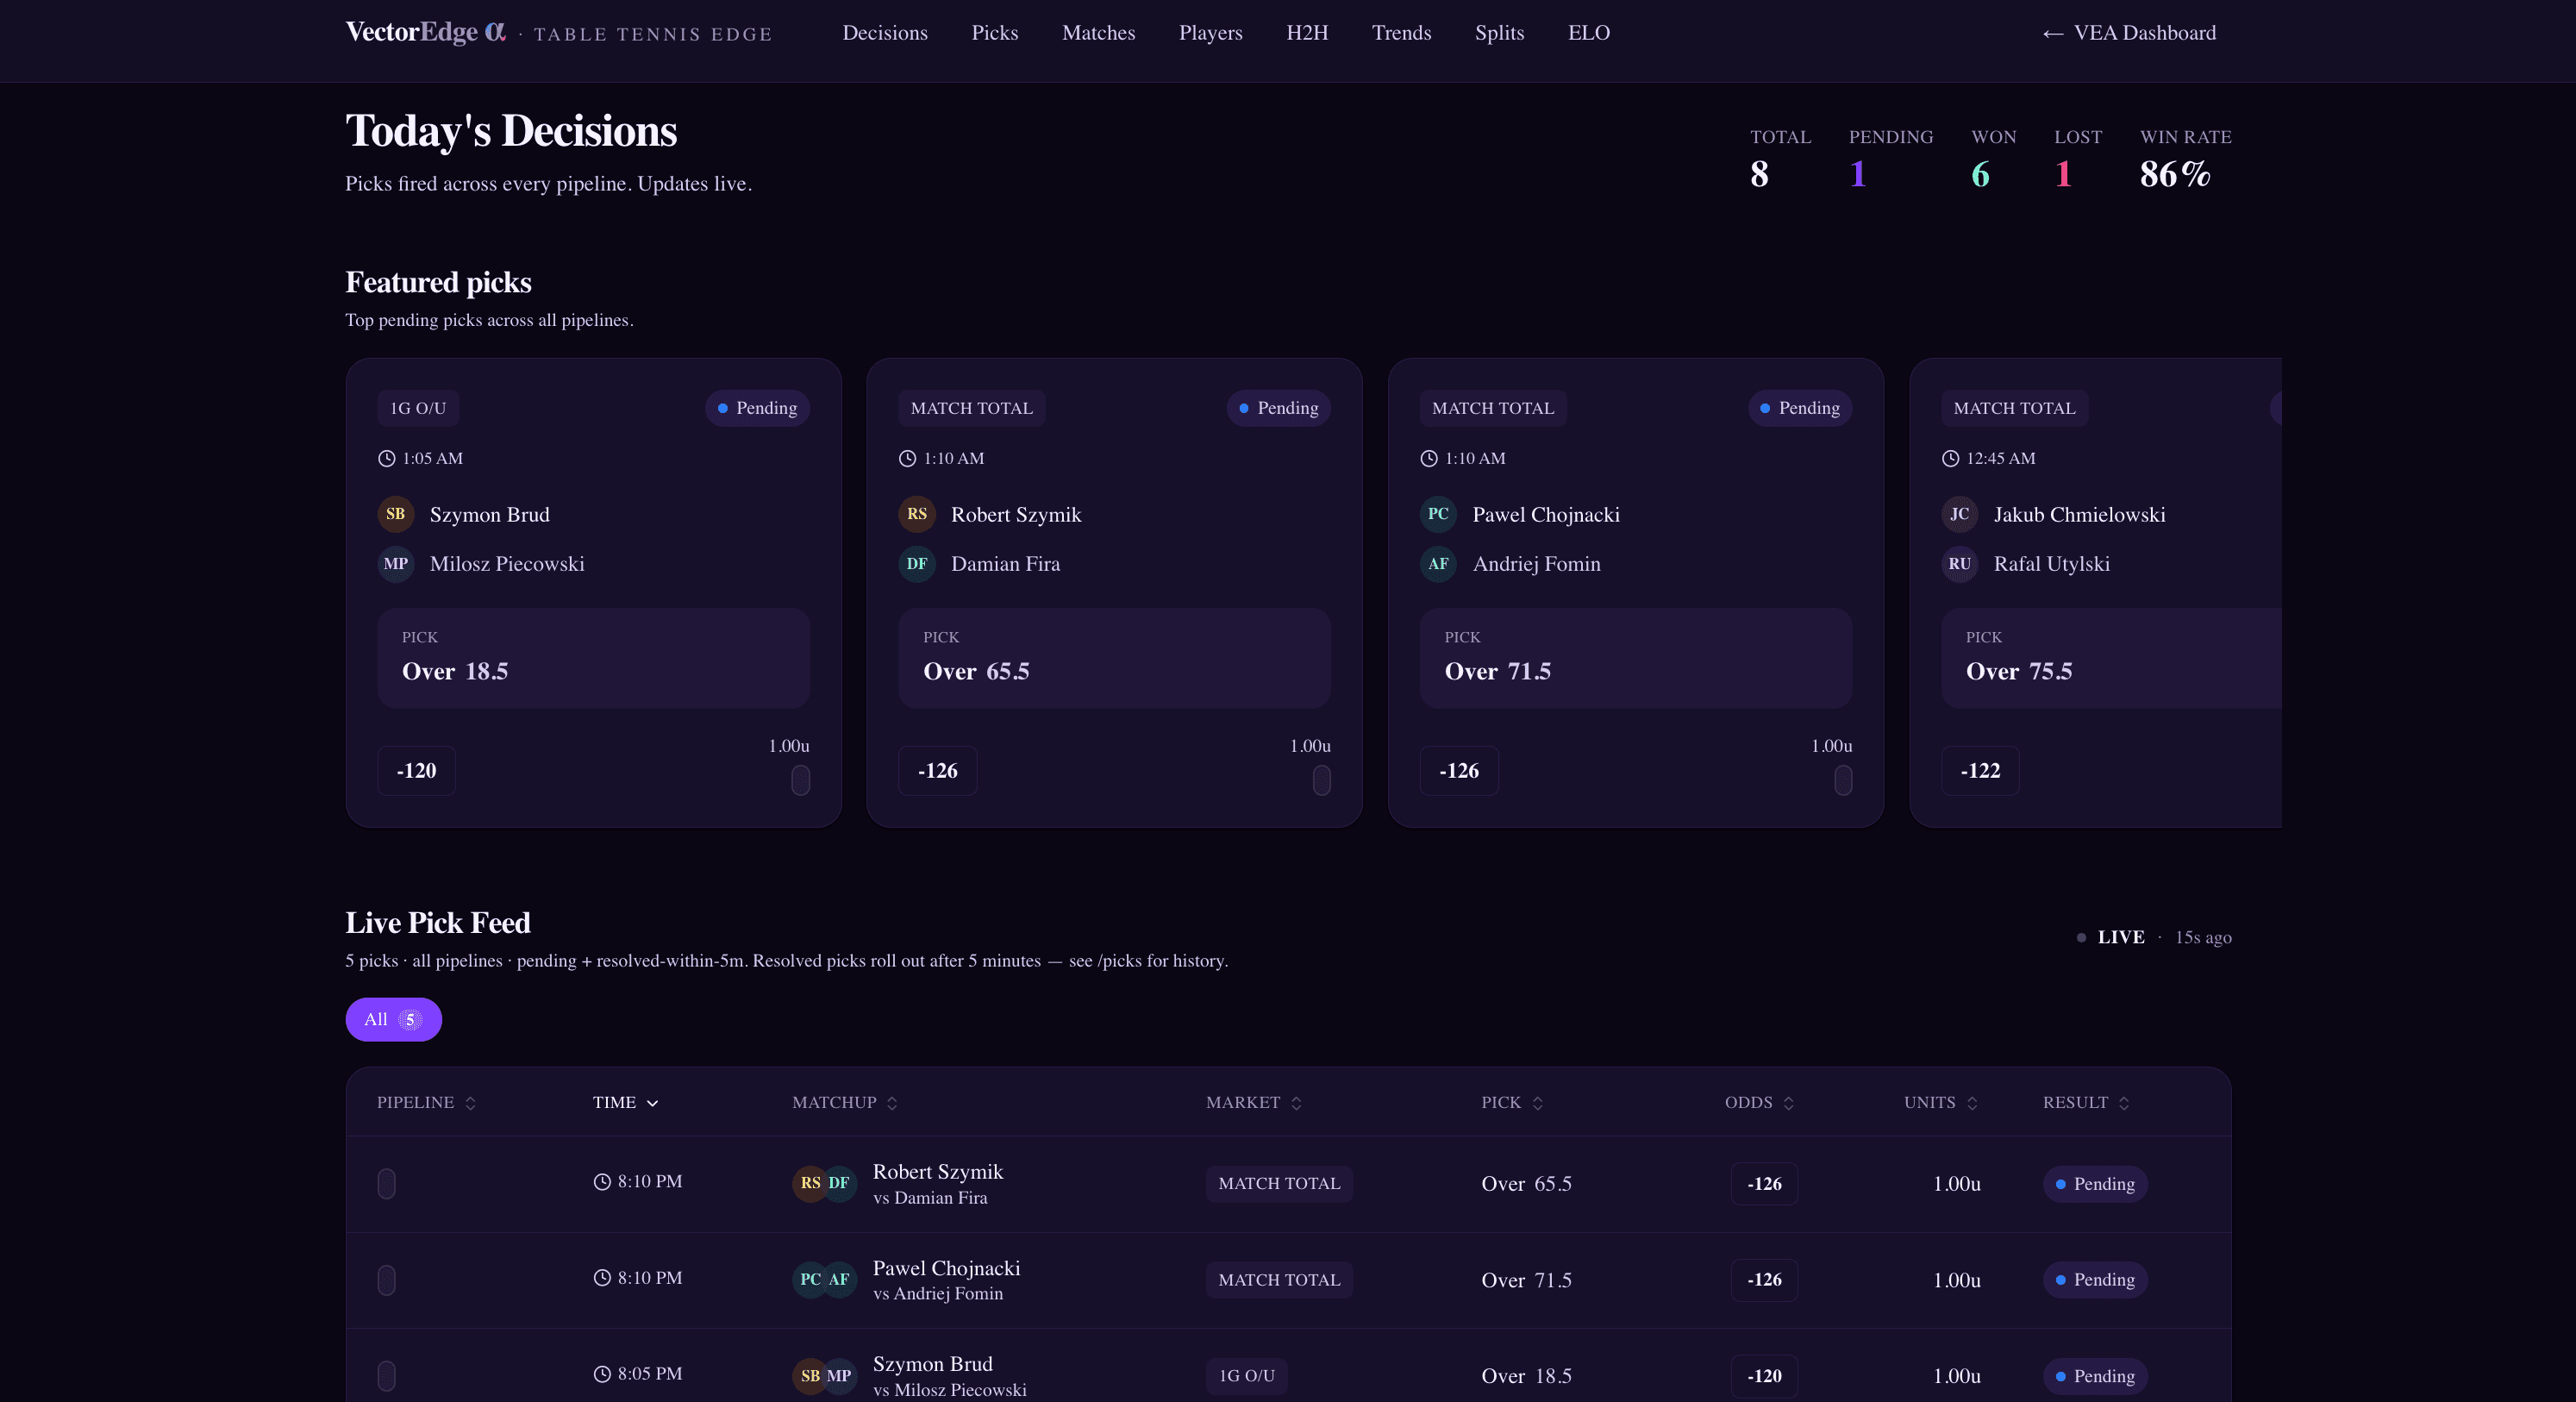Image resolution: width=2576 pixels, height=1402 pixels.
Task: Open the H2H nav tab
Action: click(1307, 33)
